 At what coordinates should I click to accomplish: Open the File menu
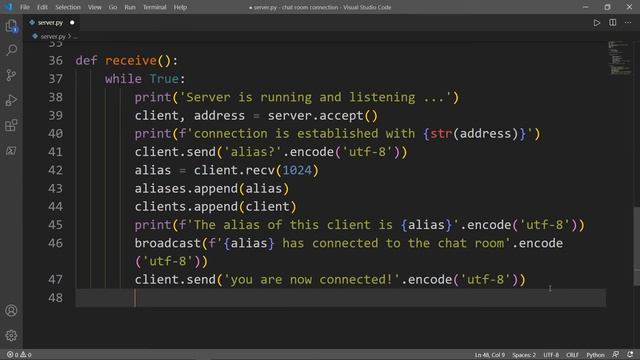[25, 7]
